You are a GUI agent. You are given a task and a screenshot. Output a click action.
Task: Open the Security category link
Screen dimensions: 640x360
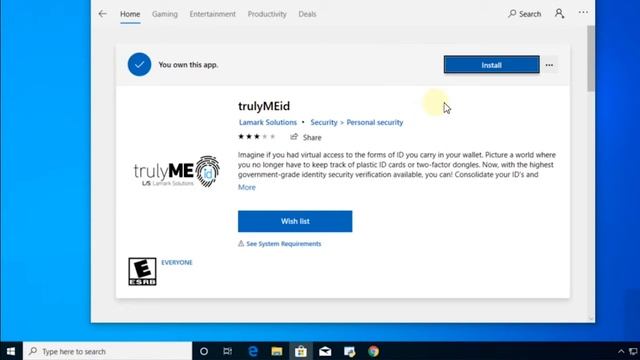(324, 122)
